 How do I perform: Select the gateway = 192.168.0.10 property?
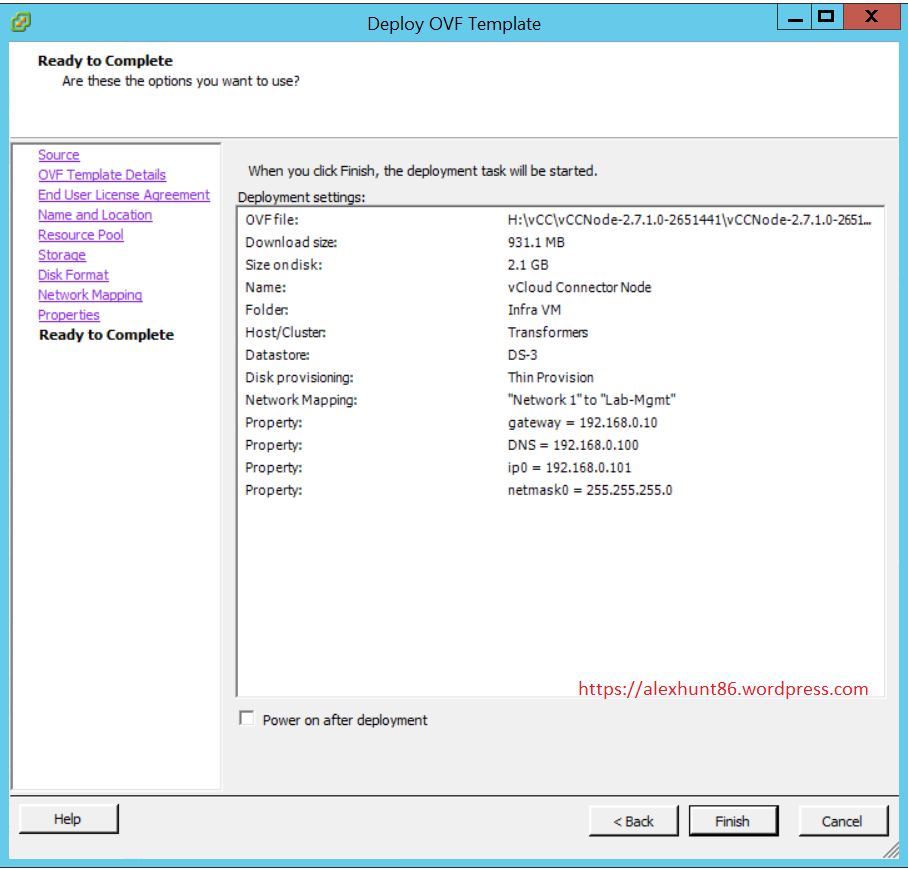pyautogui.click(x=583, y=423)
